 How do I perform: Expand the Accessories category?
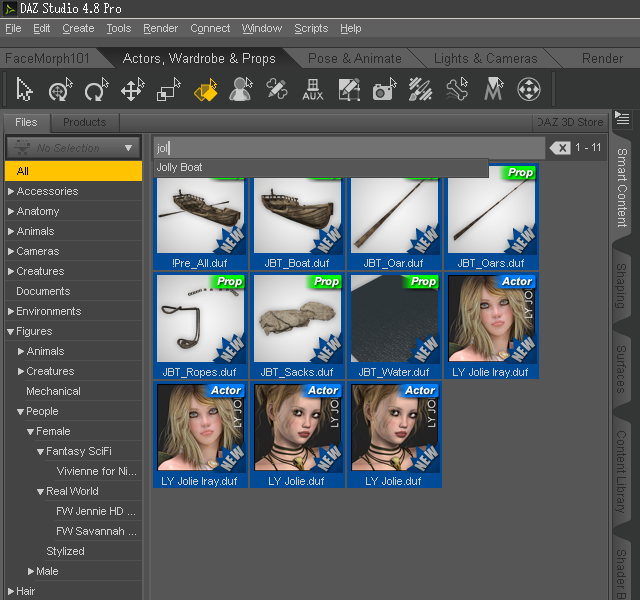pyautogui.click(x=11, y=191)
